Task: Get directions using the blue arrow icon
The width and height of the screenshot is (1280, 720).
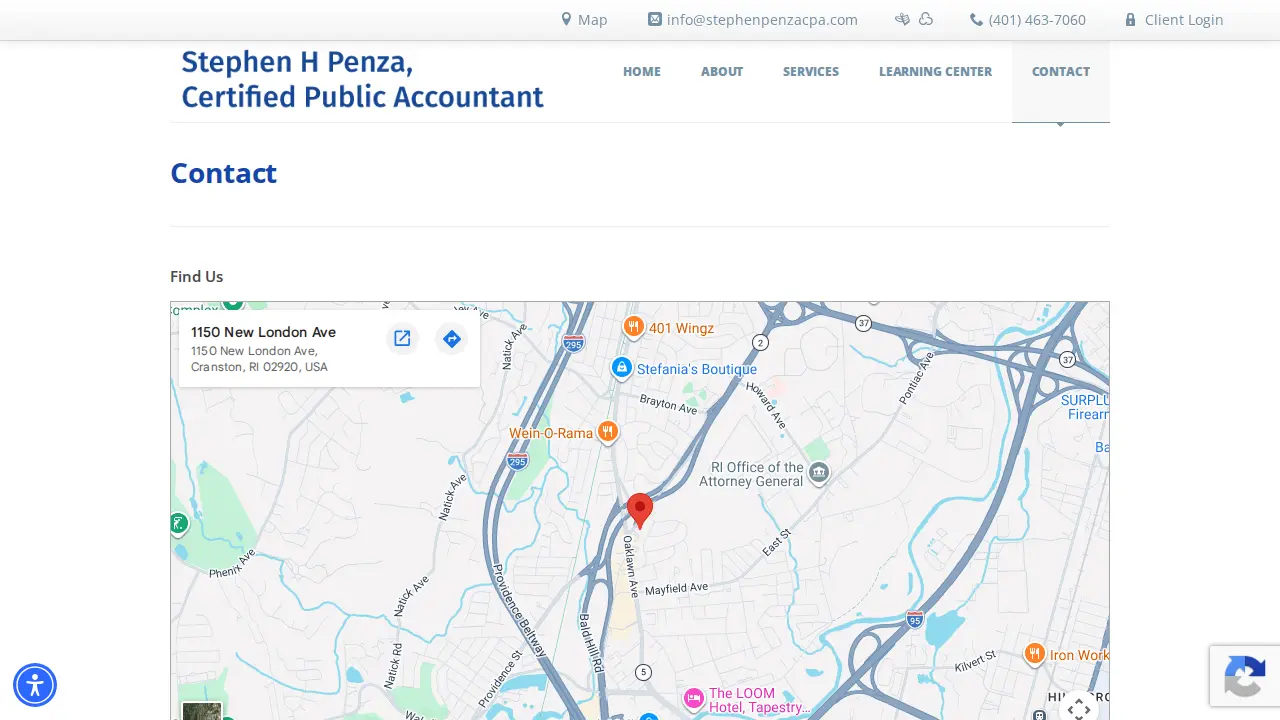Action: tap(452, 339)
